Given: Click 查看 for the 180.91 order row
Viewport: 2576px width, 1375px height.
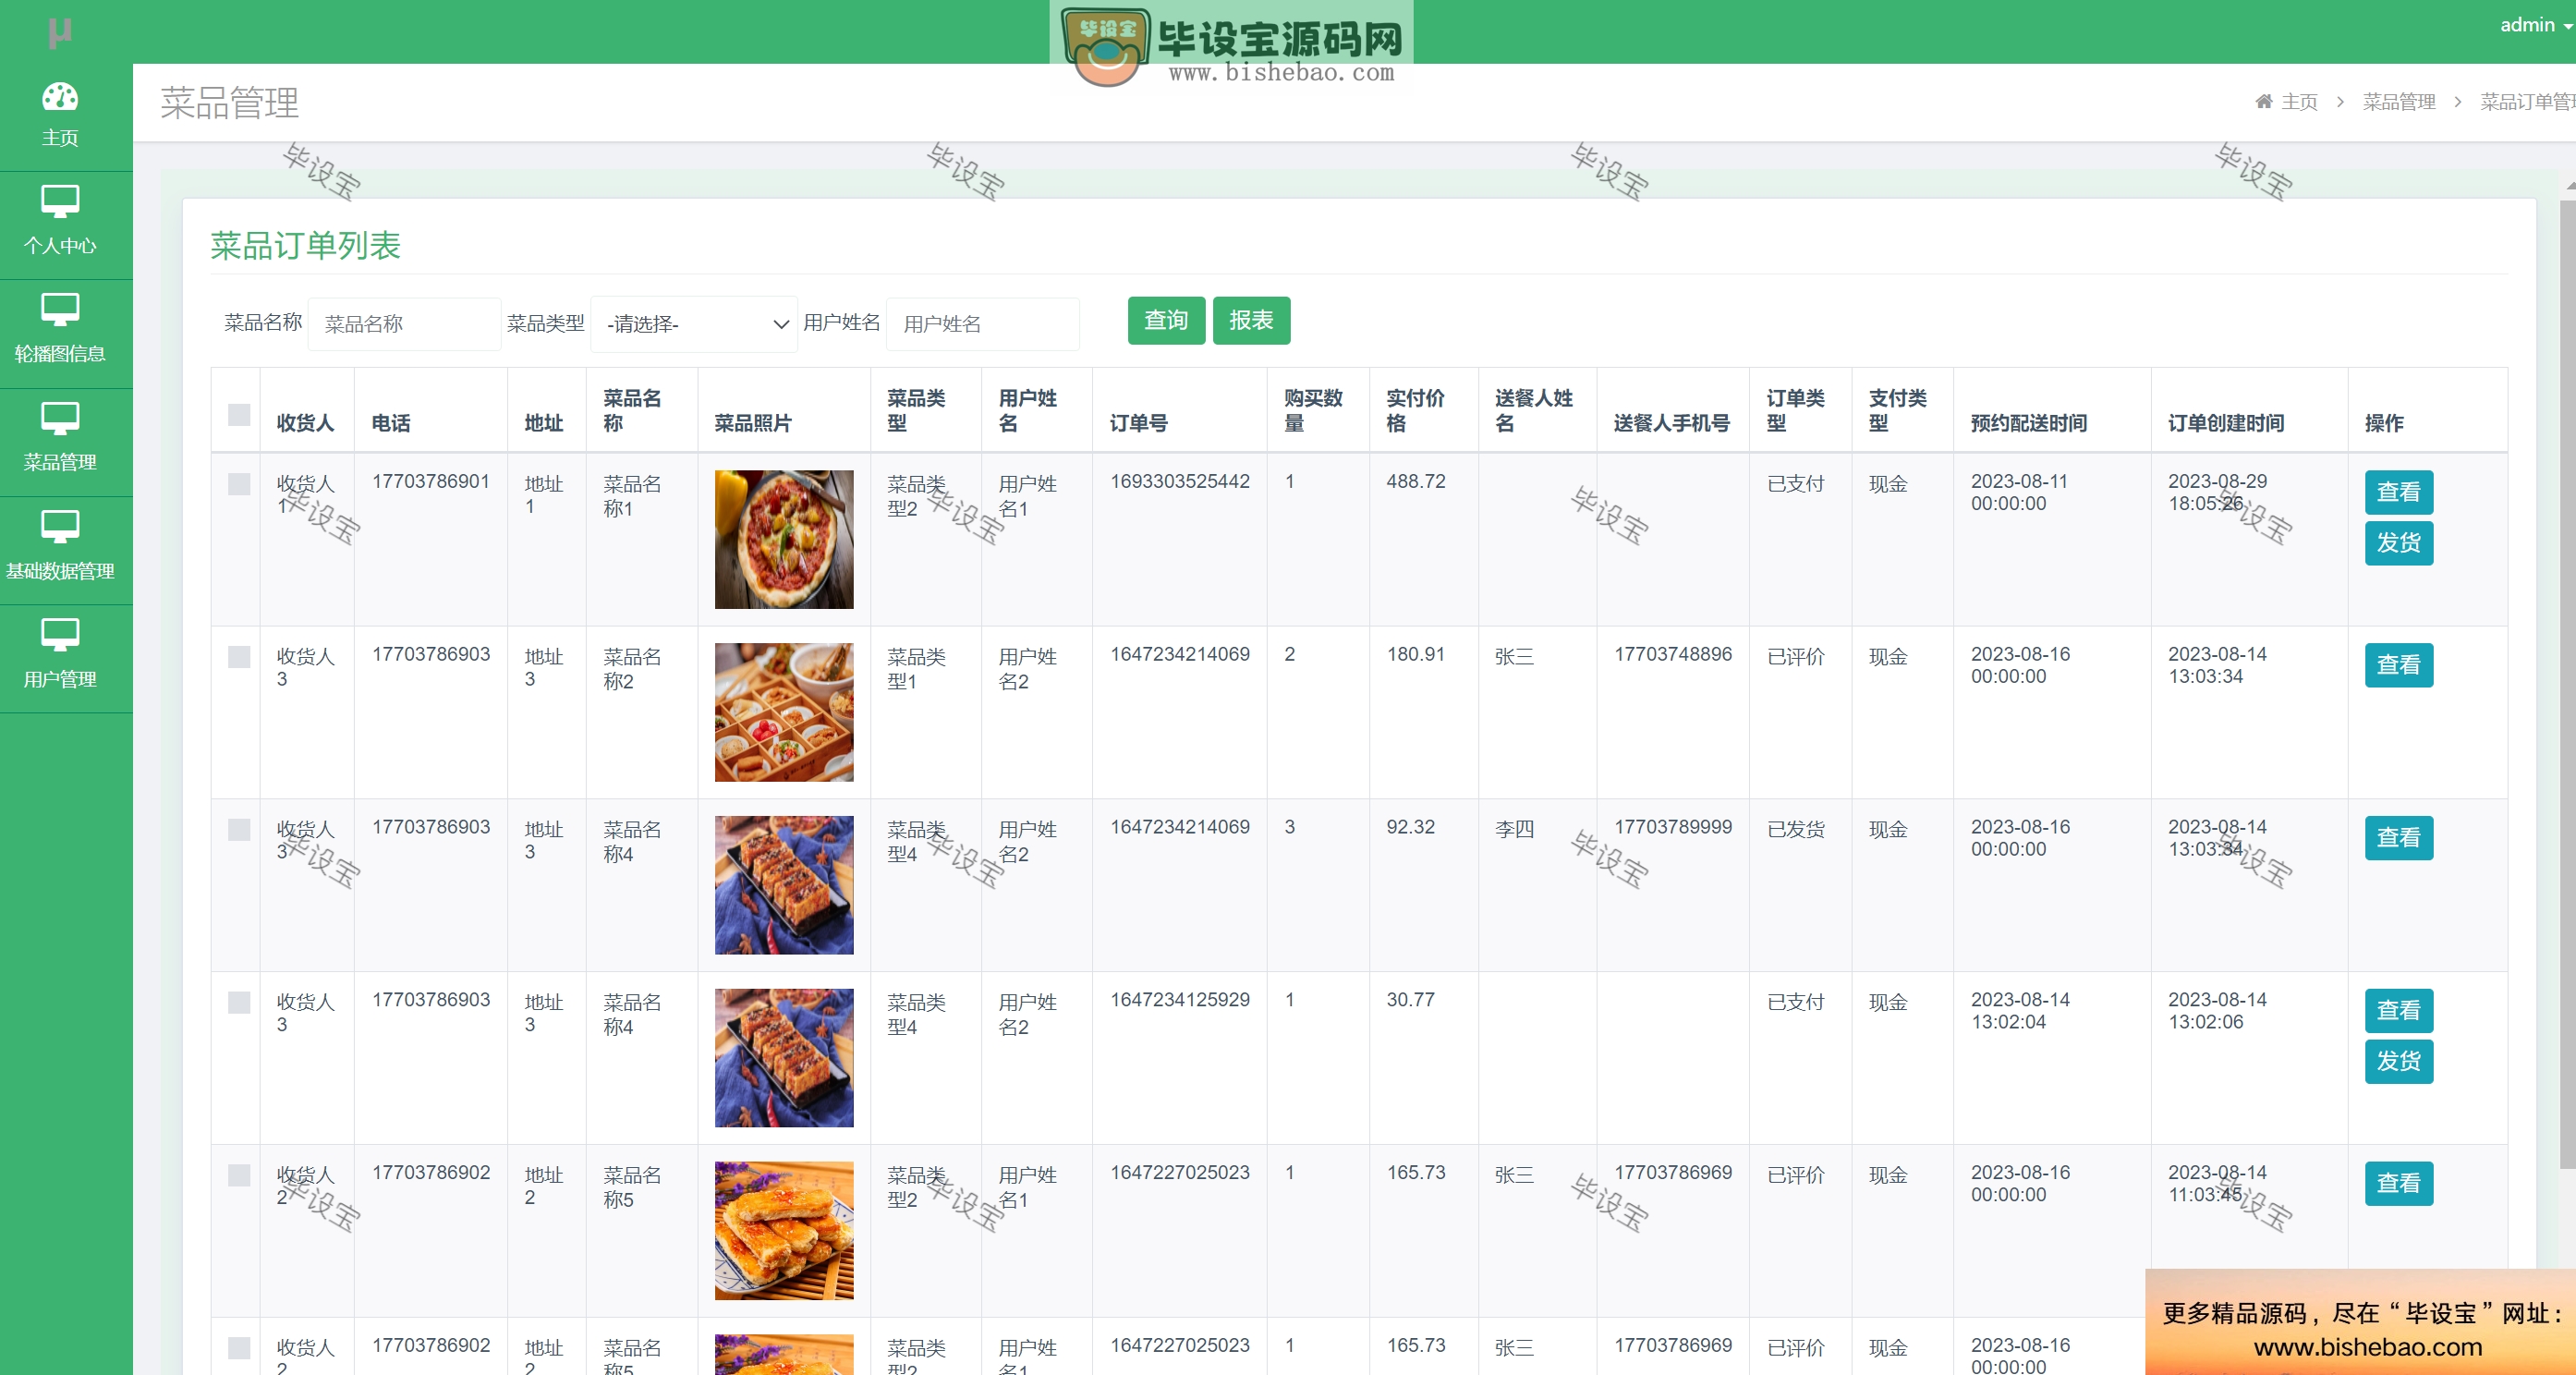Looking at the screenshot, I should tap(2398, 665).
